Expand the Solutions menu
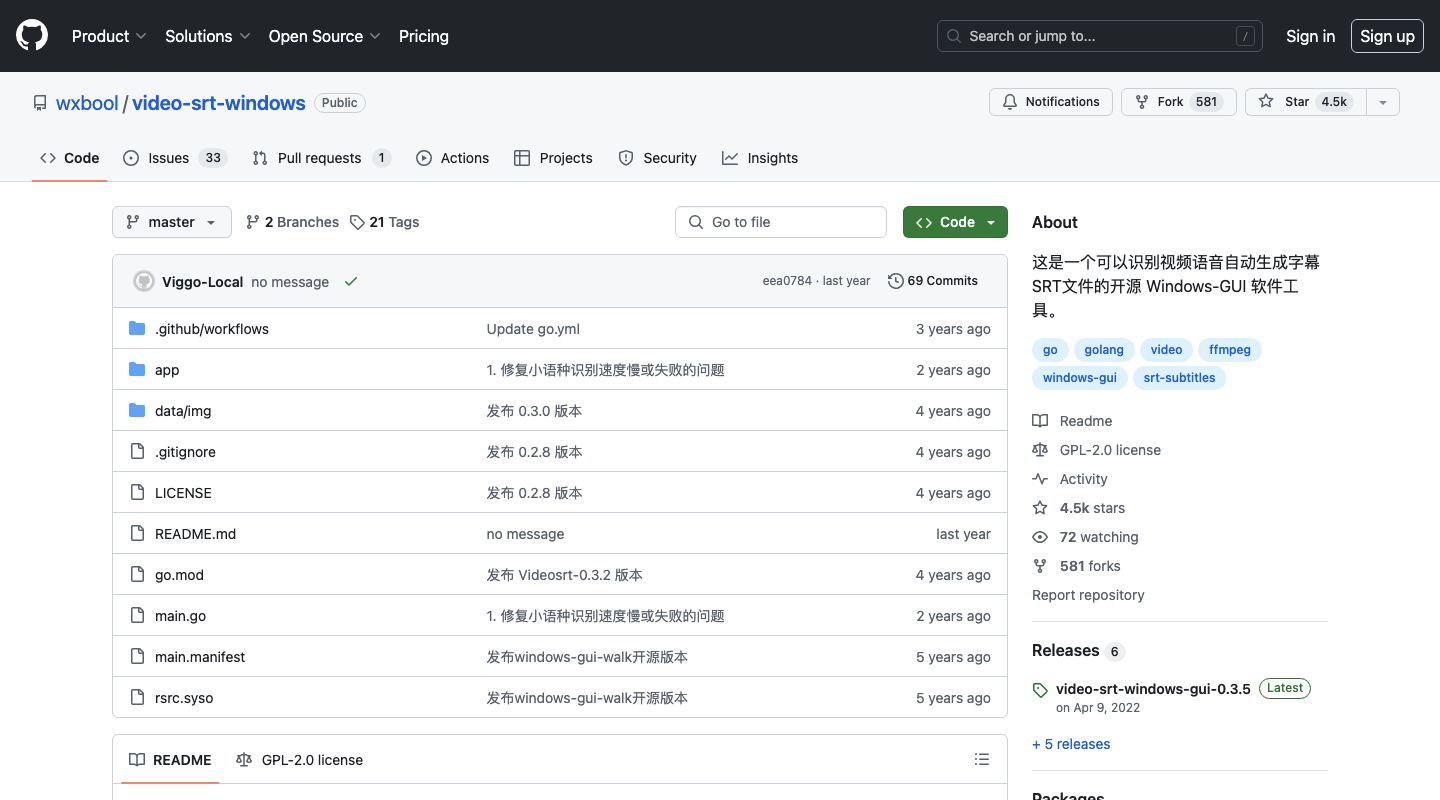Viewport: 1440px width, 800px height. [x=208, y=36]
